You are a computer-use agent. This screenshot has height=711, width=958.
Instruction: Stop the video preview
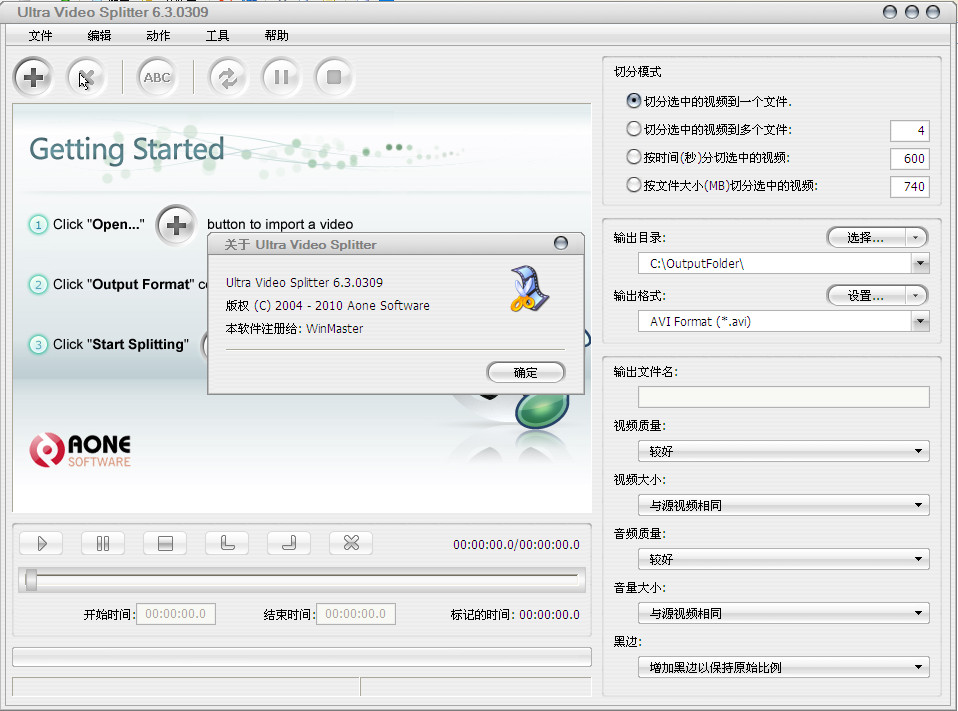point(166,543)
